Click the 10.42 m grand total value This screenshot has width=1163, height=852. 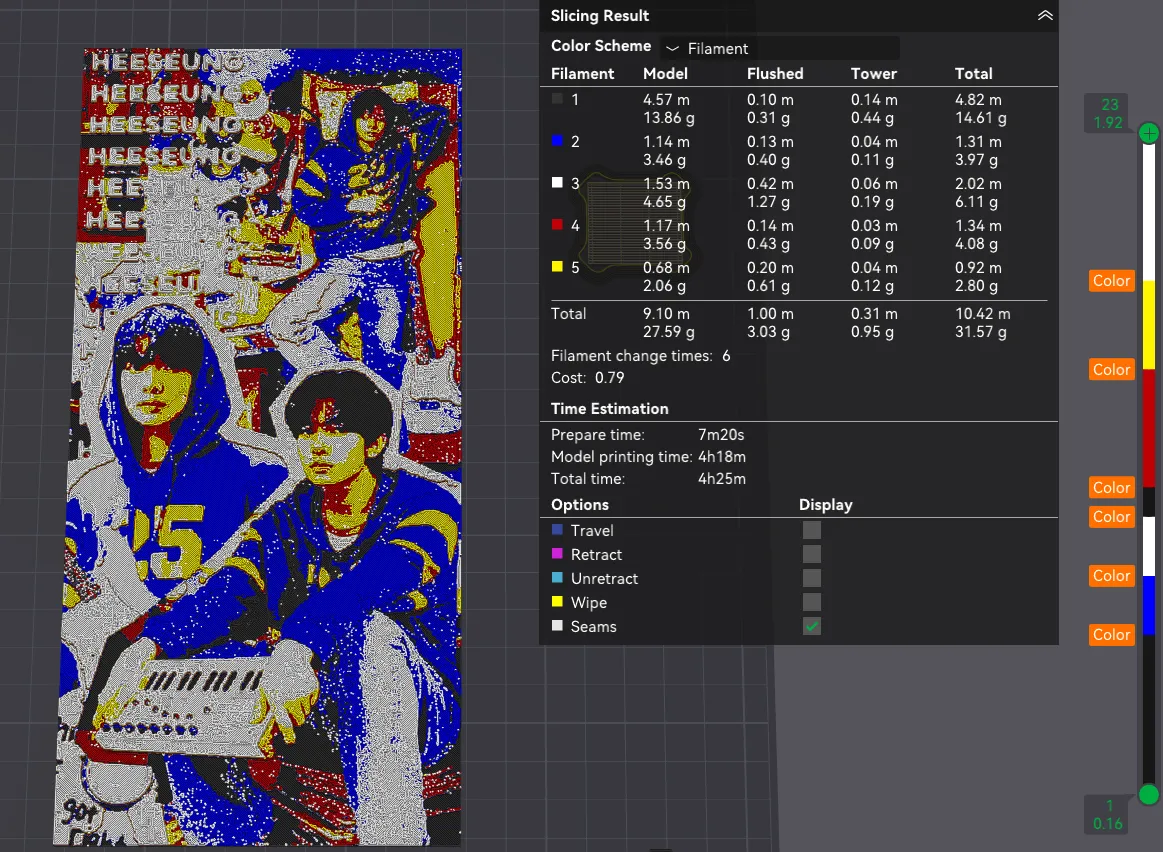tap(983, 314)
